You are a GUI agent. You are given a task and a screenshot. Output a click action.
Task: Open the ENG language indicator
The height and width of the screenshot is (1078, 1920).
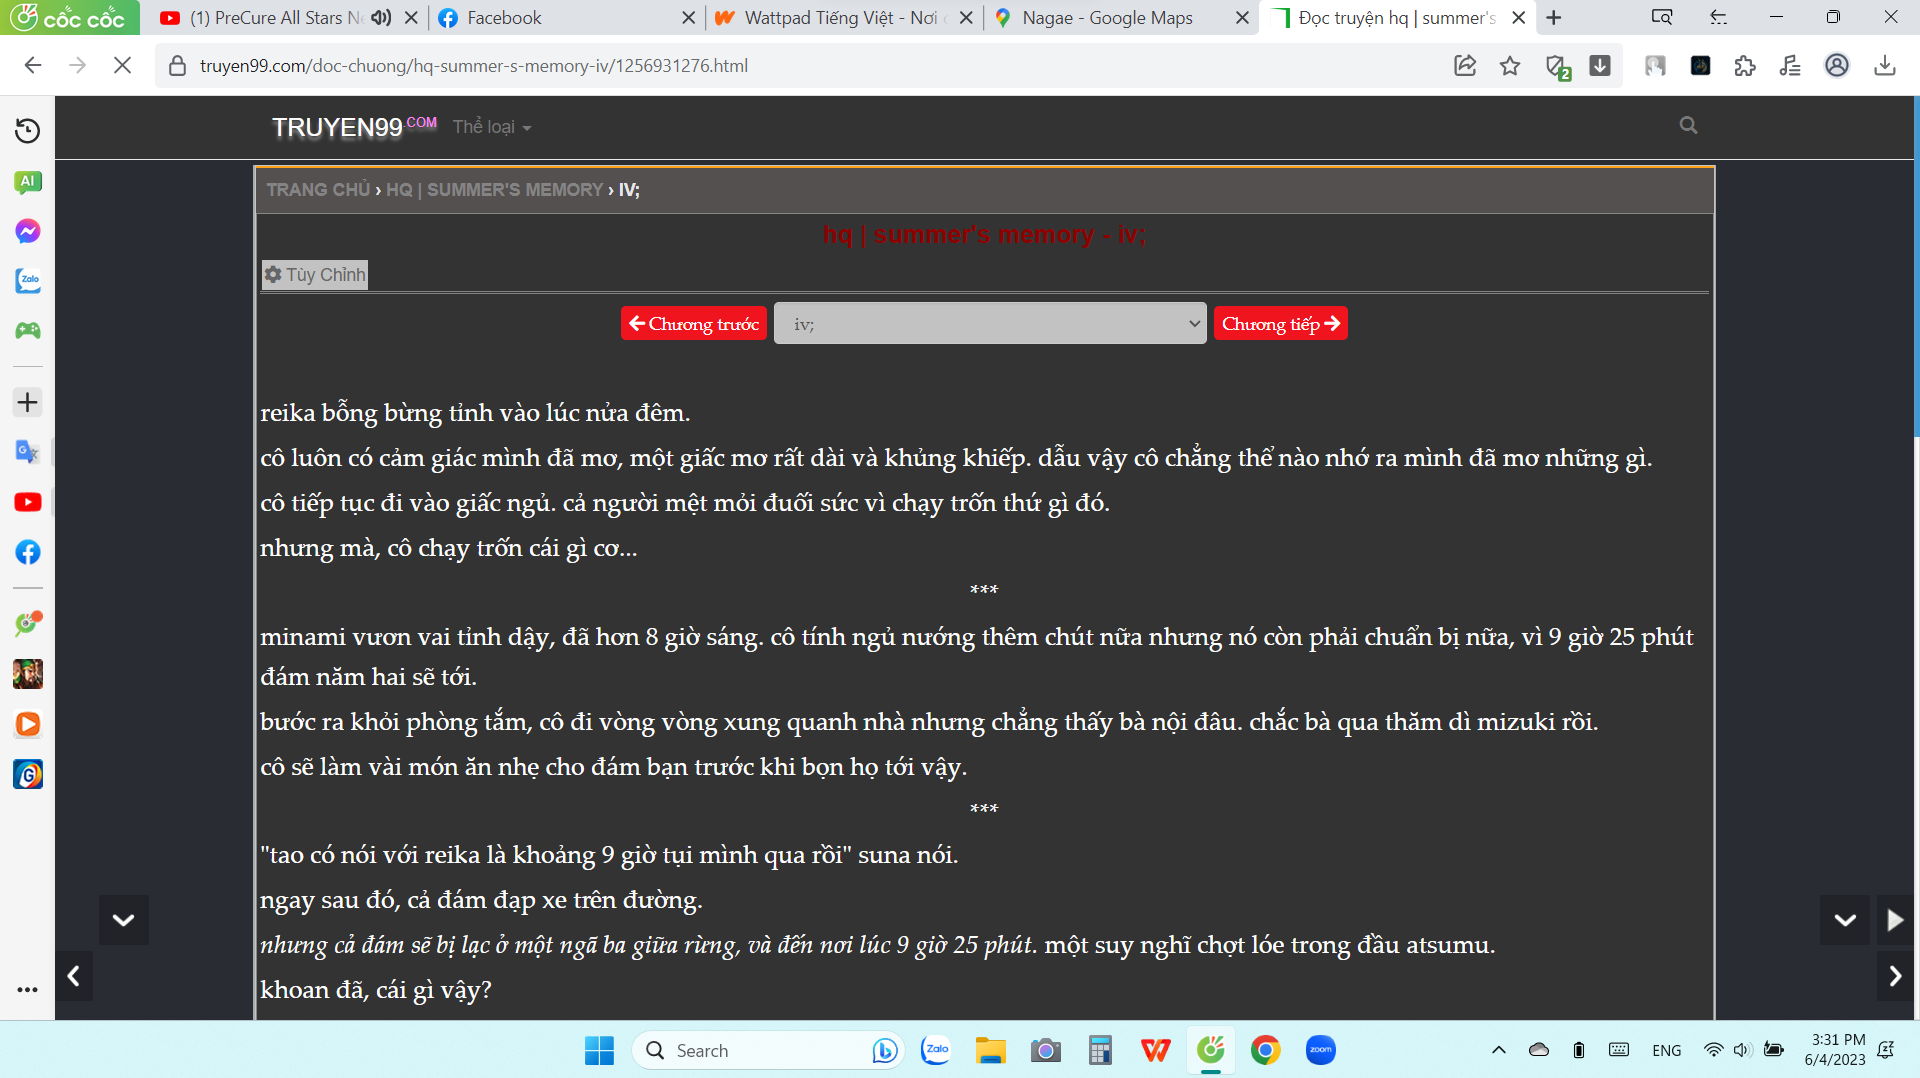(x=1666, y=1050)
